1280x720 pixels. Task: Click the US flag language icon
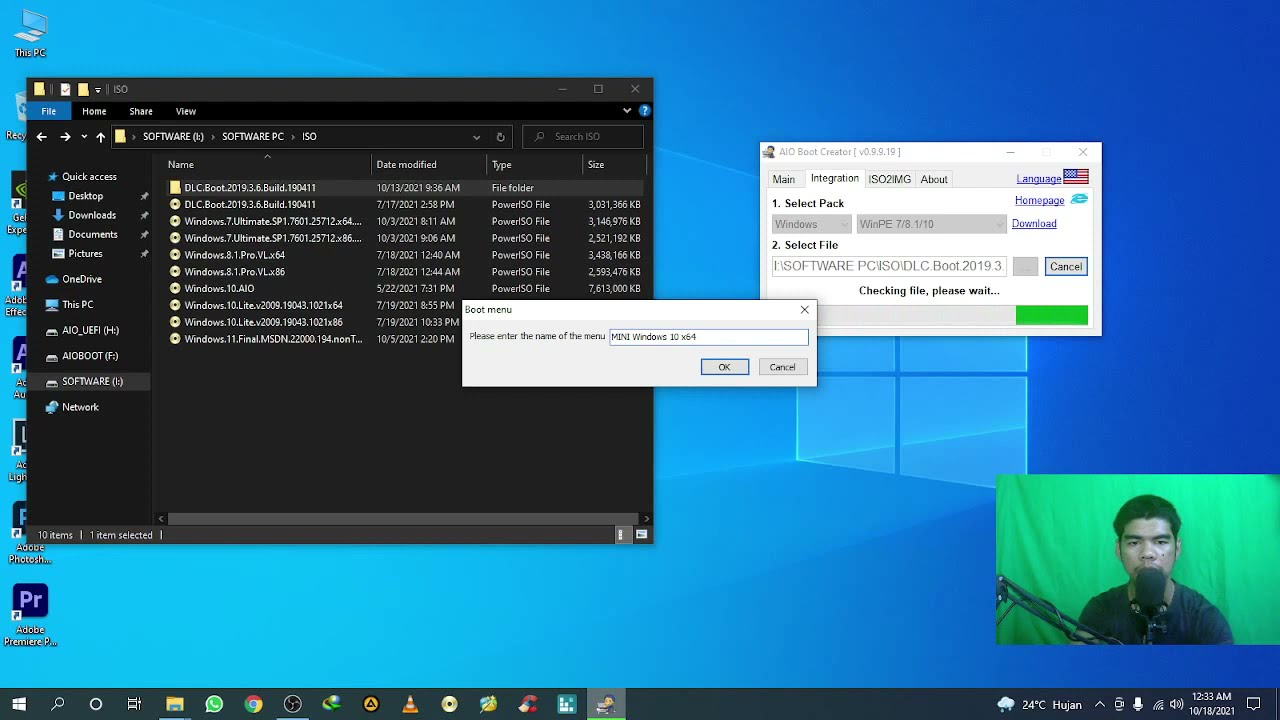click(1076, 177)
